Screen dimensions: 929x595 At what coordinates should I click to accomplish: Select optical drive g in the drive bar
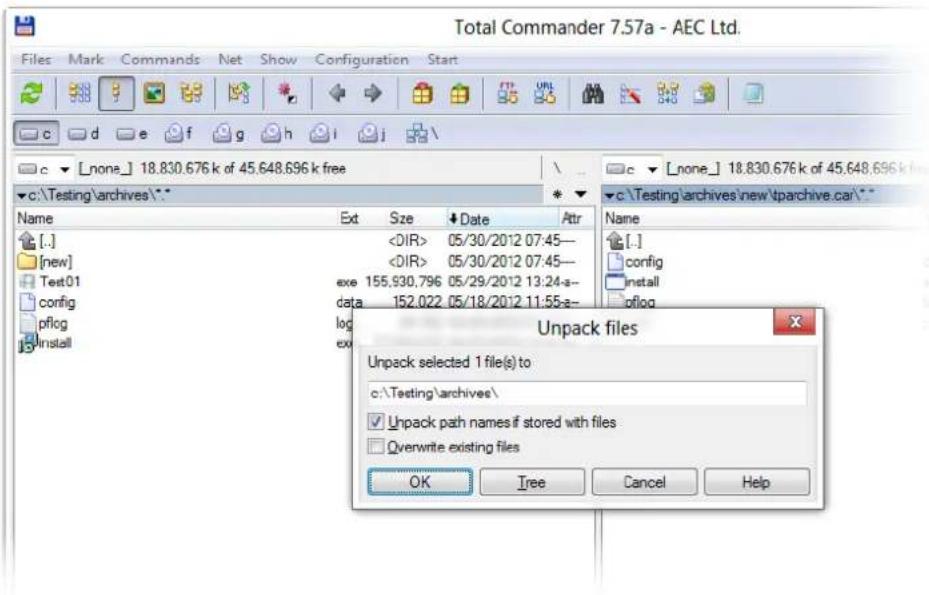(229, 135)
